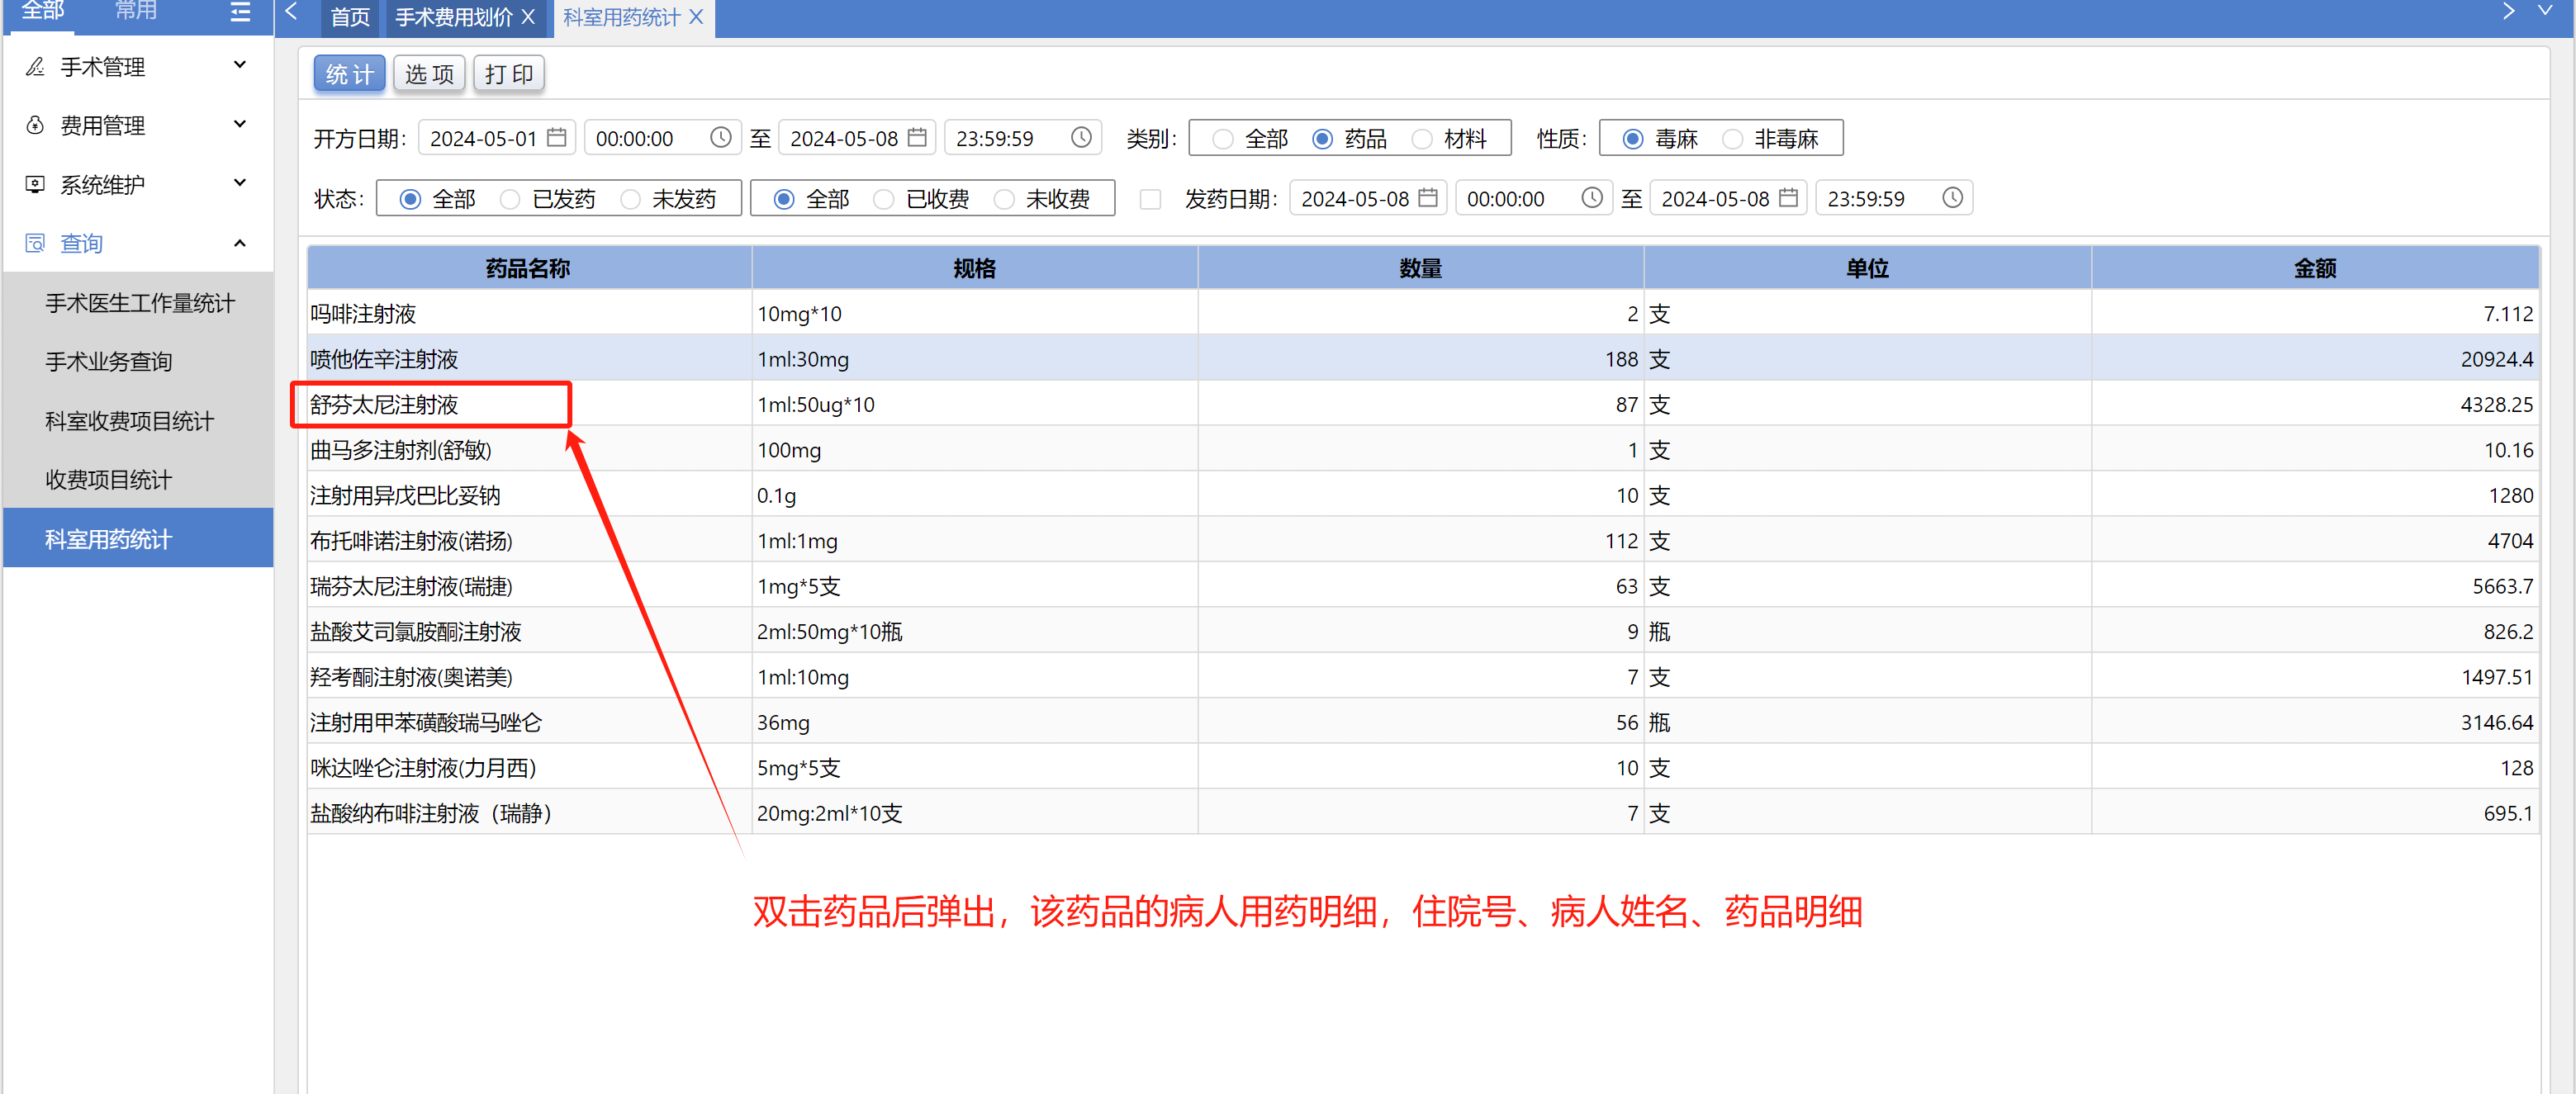Open calendar for prescription start date 2024-05-01
The image size is (2576, 1094).
click(x=557, y=138)
